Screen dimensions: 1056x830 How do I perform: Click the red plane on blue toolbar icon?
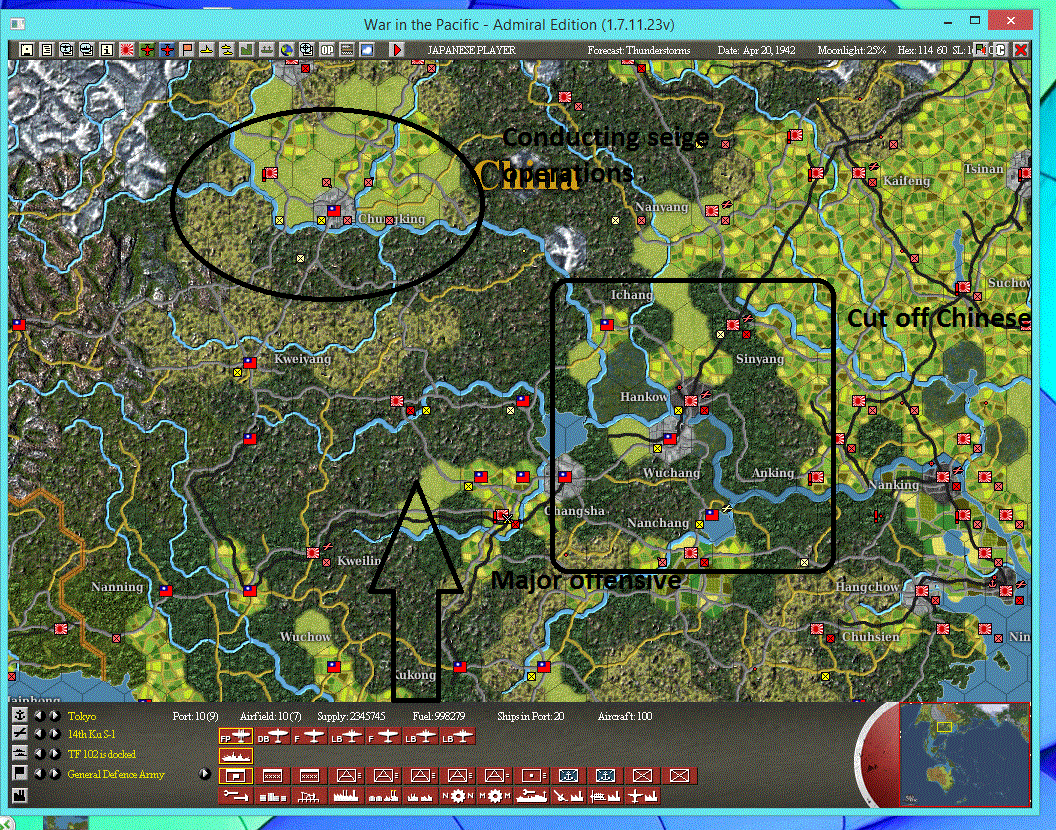tap(167, 50)
